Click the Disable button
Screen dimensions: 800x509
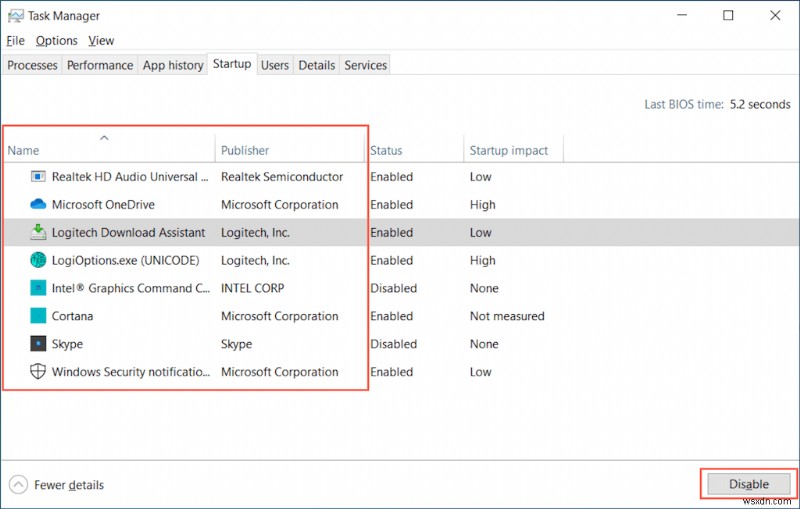point(748,484)
